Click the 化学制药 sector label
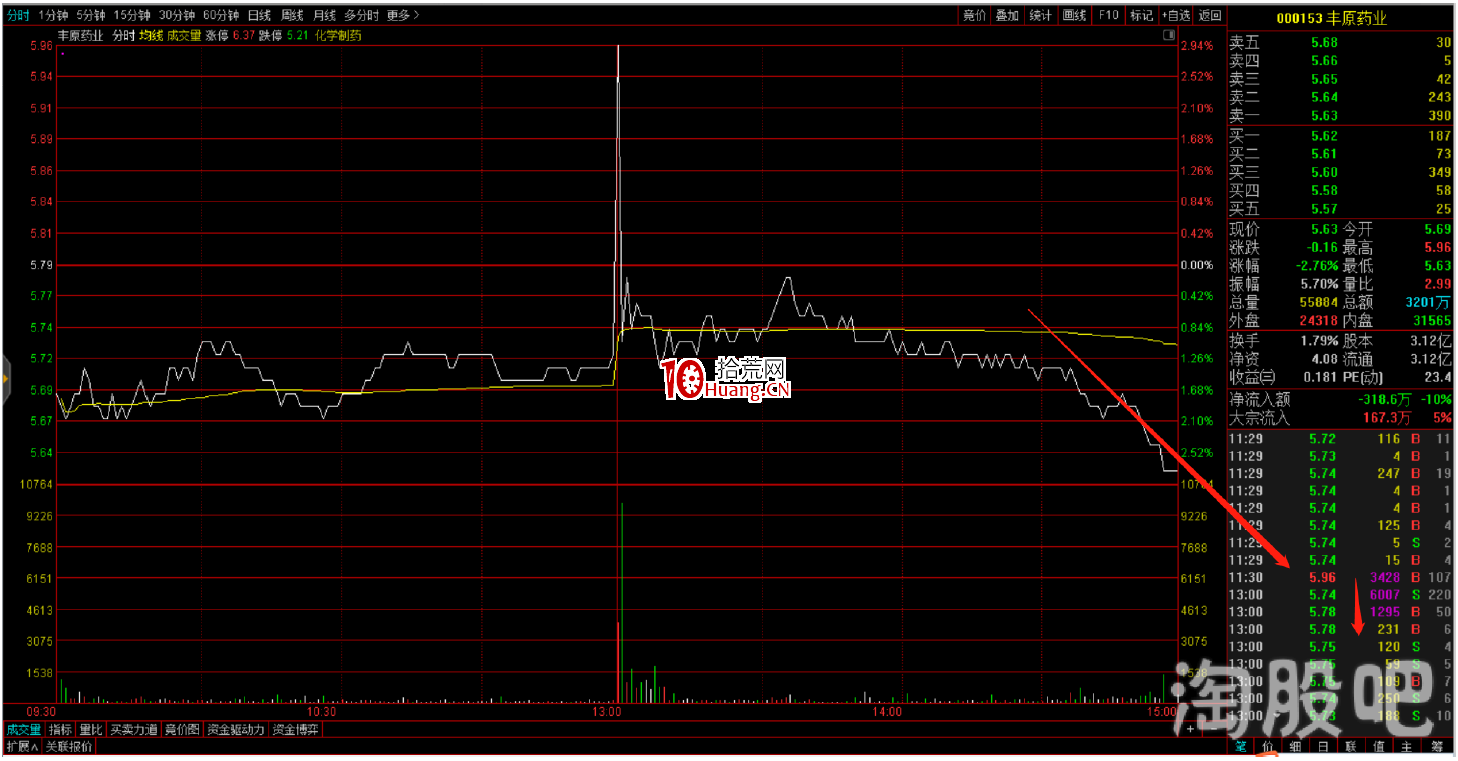 [x=338, y=35]
